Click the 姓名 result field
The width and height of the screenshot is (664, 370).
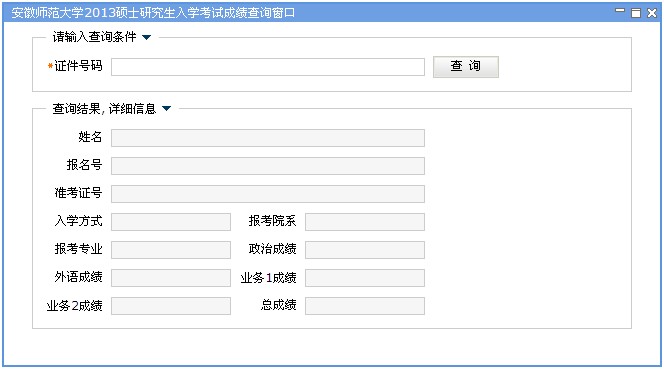pyautogui.click(x=268, y=138)
